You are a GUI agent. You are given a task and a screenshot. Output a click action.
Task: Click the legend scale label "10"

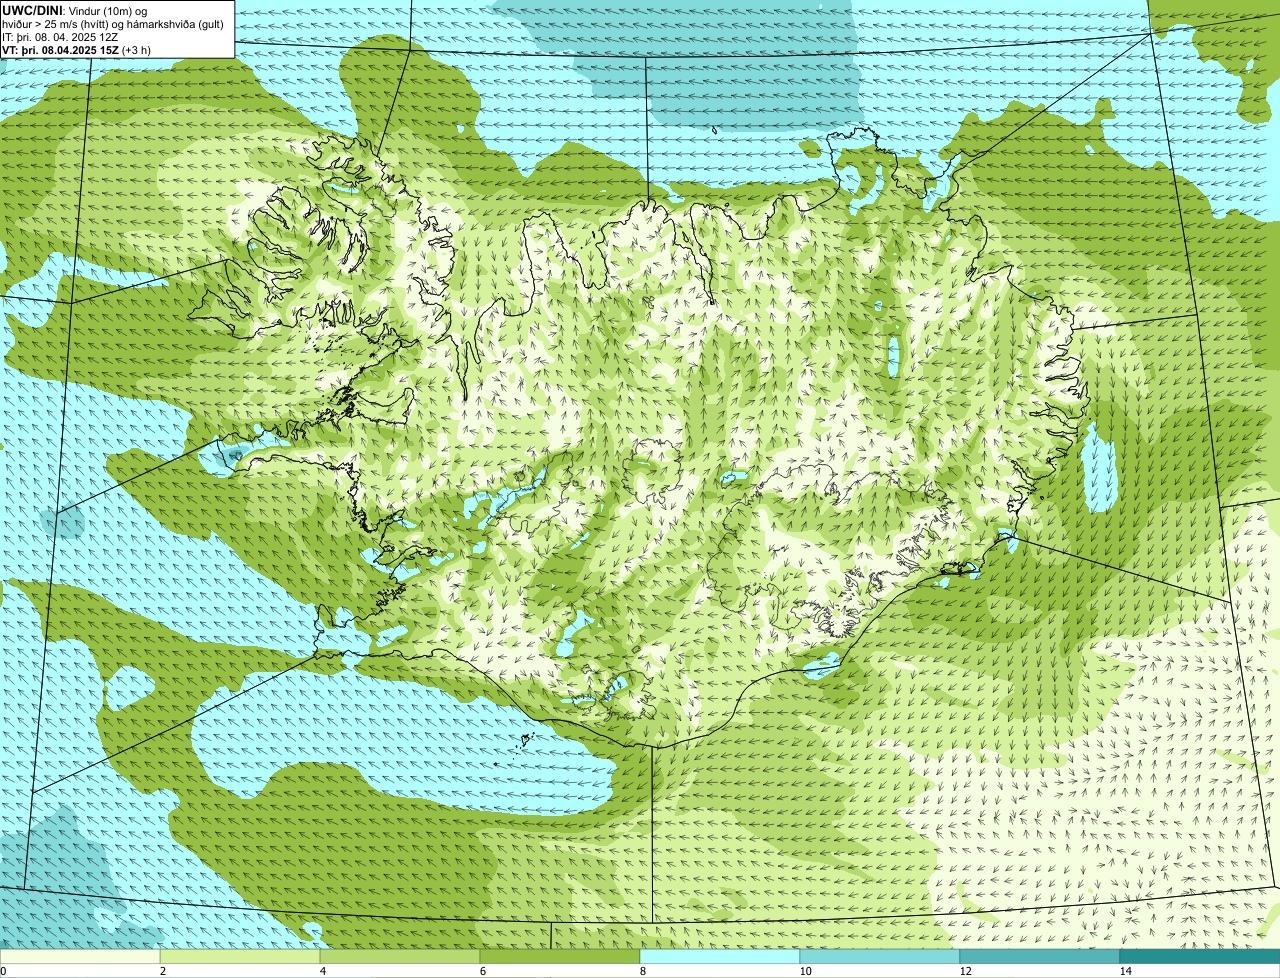coord(805,971)
